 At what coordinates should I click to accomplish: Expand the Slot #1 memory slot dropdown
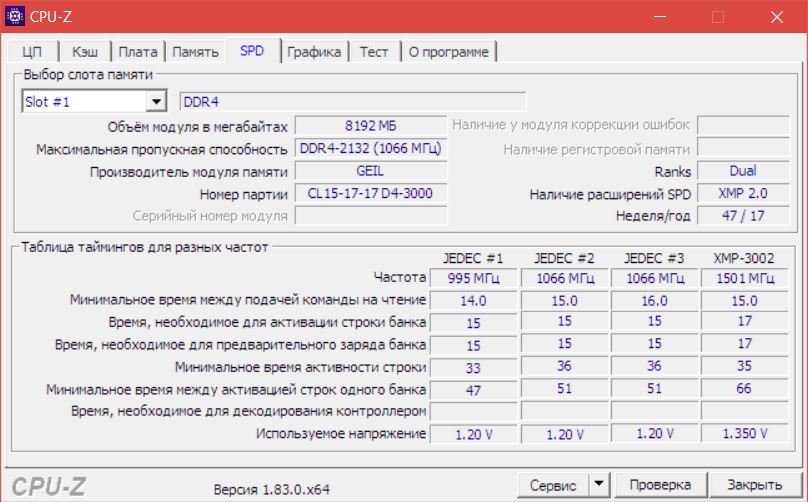156,102
